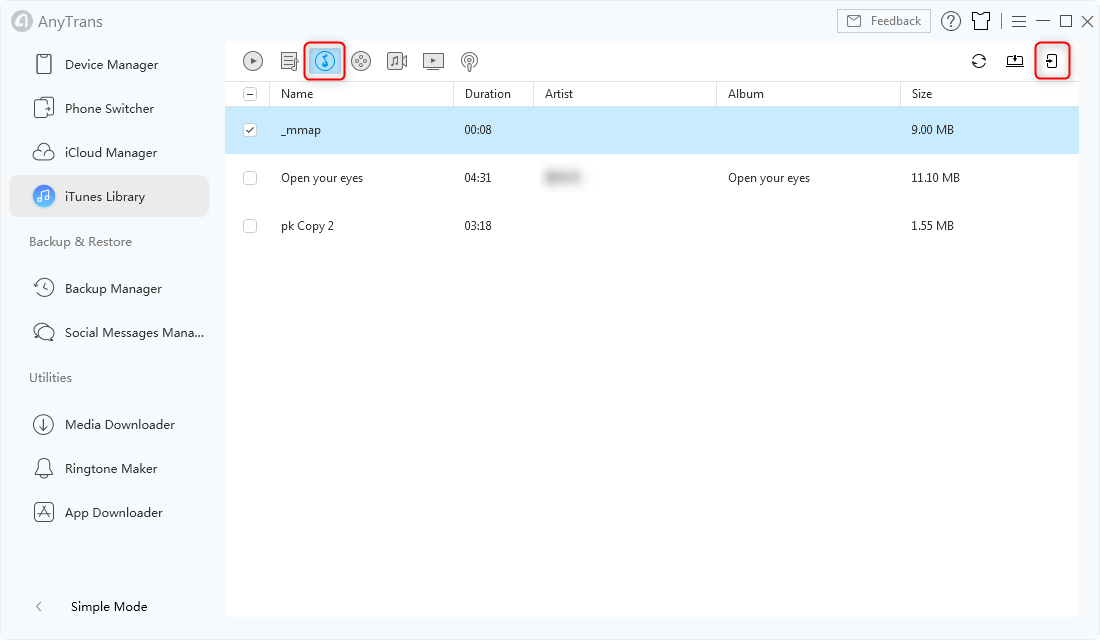Viewport: 1100px width, 640px height.
Task: Open Device Manager from sidebar
Action: [109, 65]
